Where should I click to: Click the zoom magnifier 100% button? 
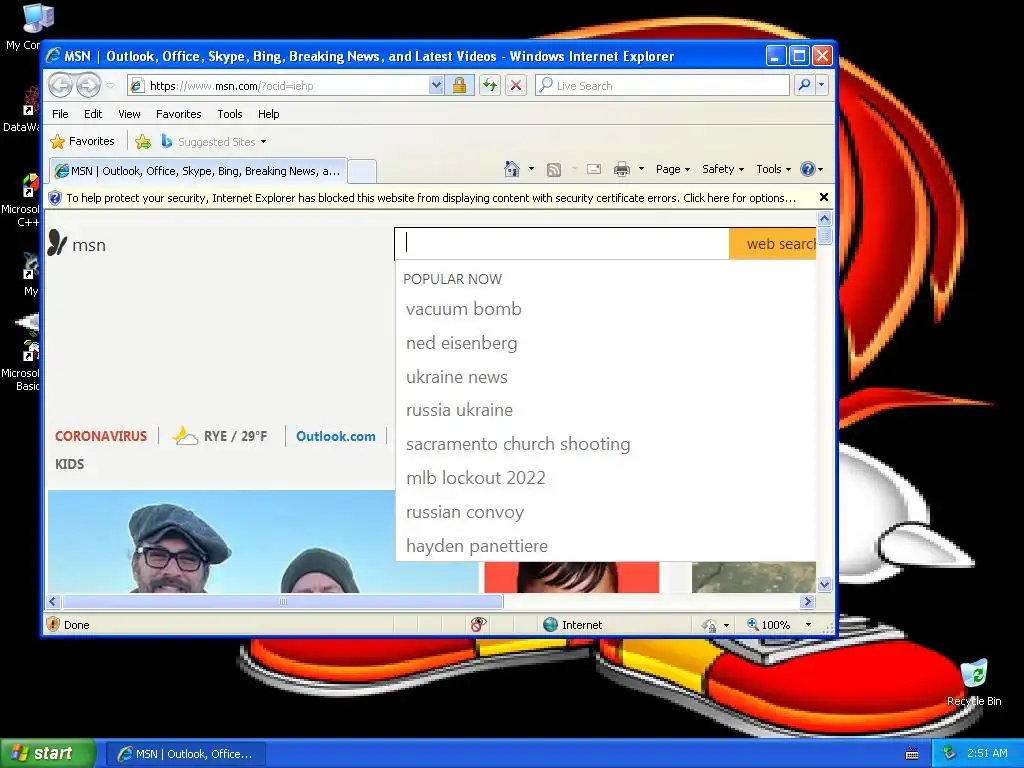pos(769,624)
